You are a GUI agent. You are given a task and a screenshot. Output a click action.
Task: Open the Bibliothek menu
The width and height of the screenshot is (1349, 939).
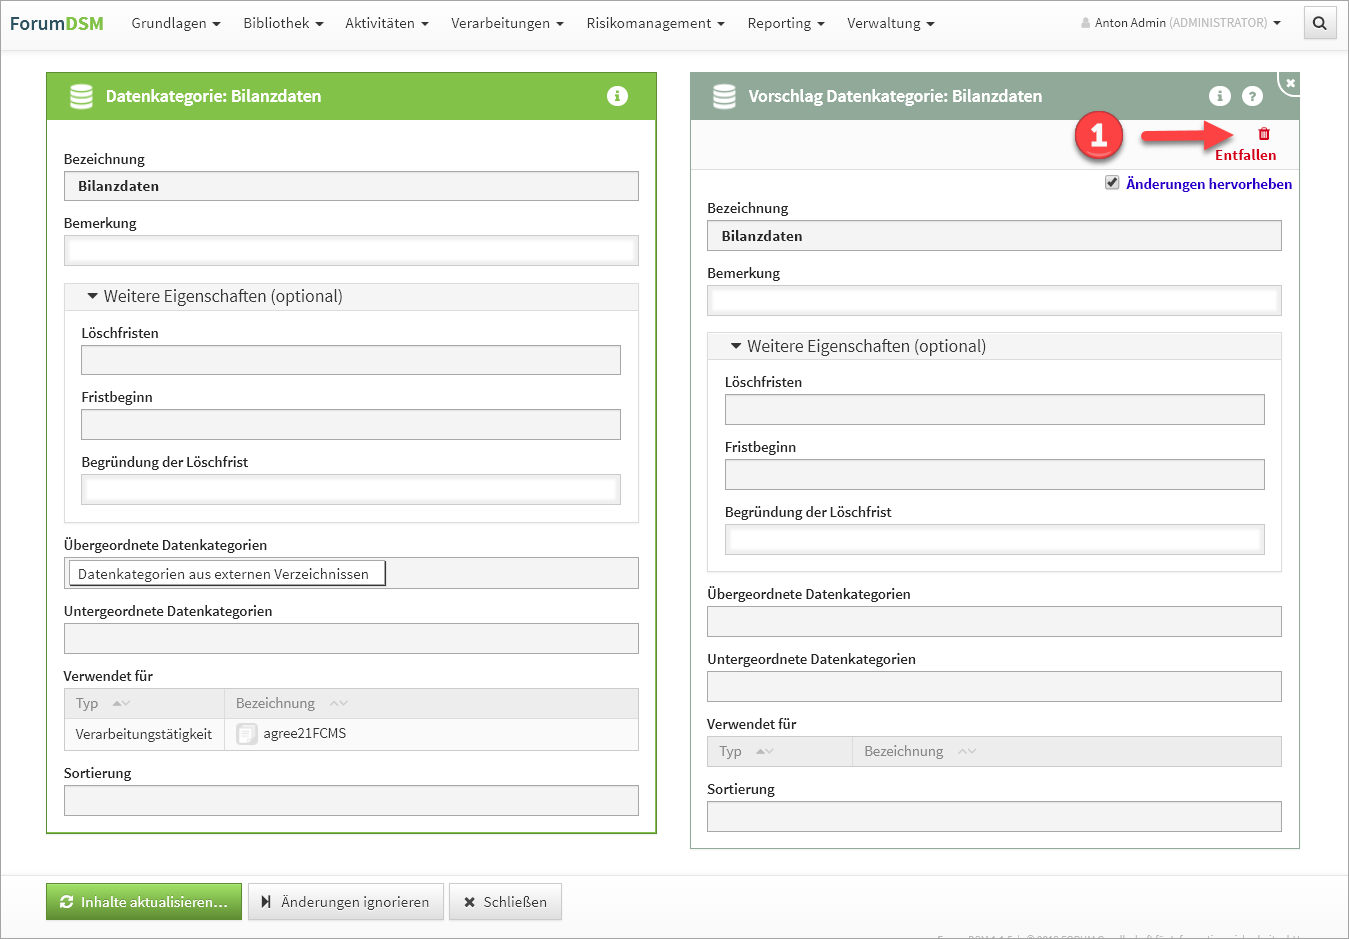[283, 23]
